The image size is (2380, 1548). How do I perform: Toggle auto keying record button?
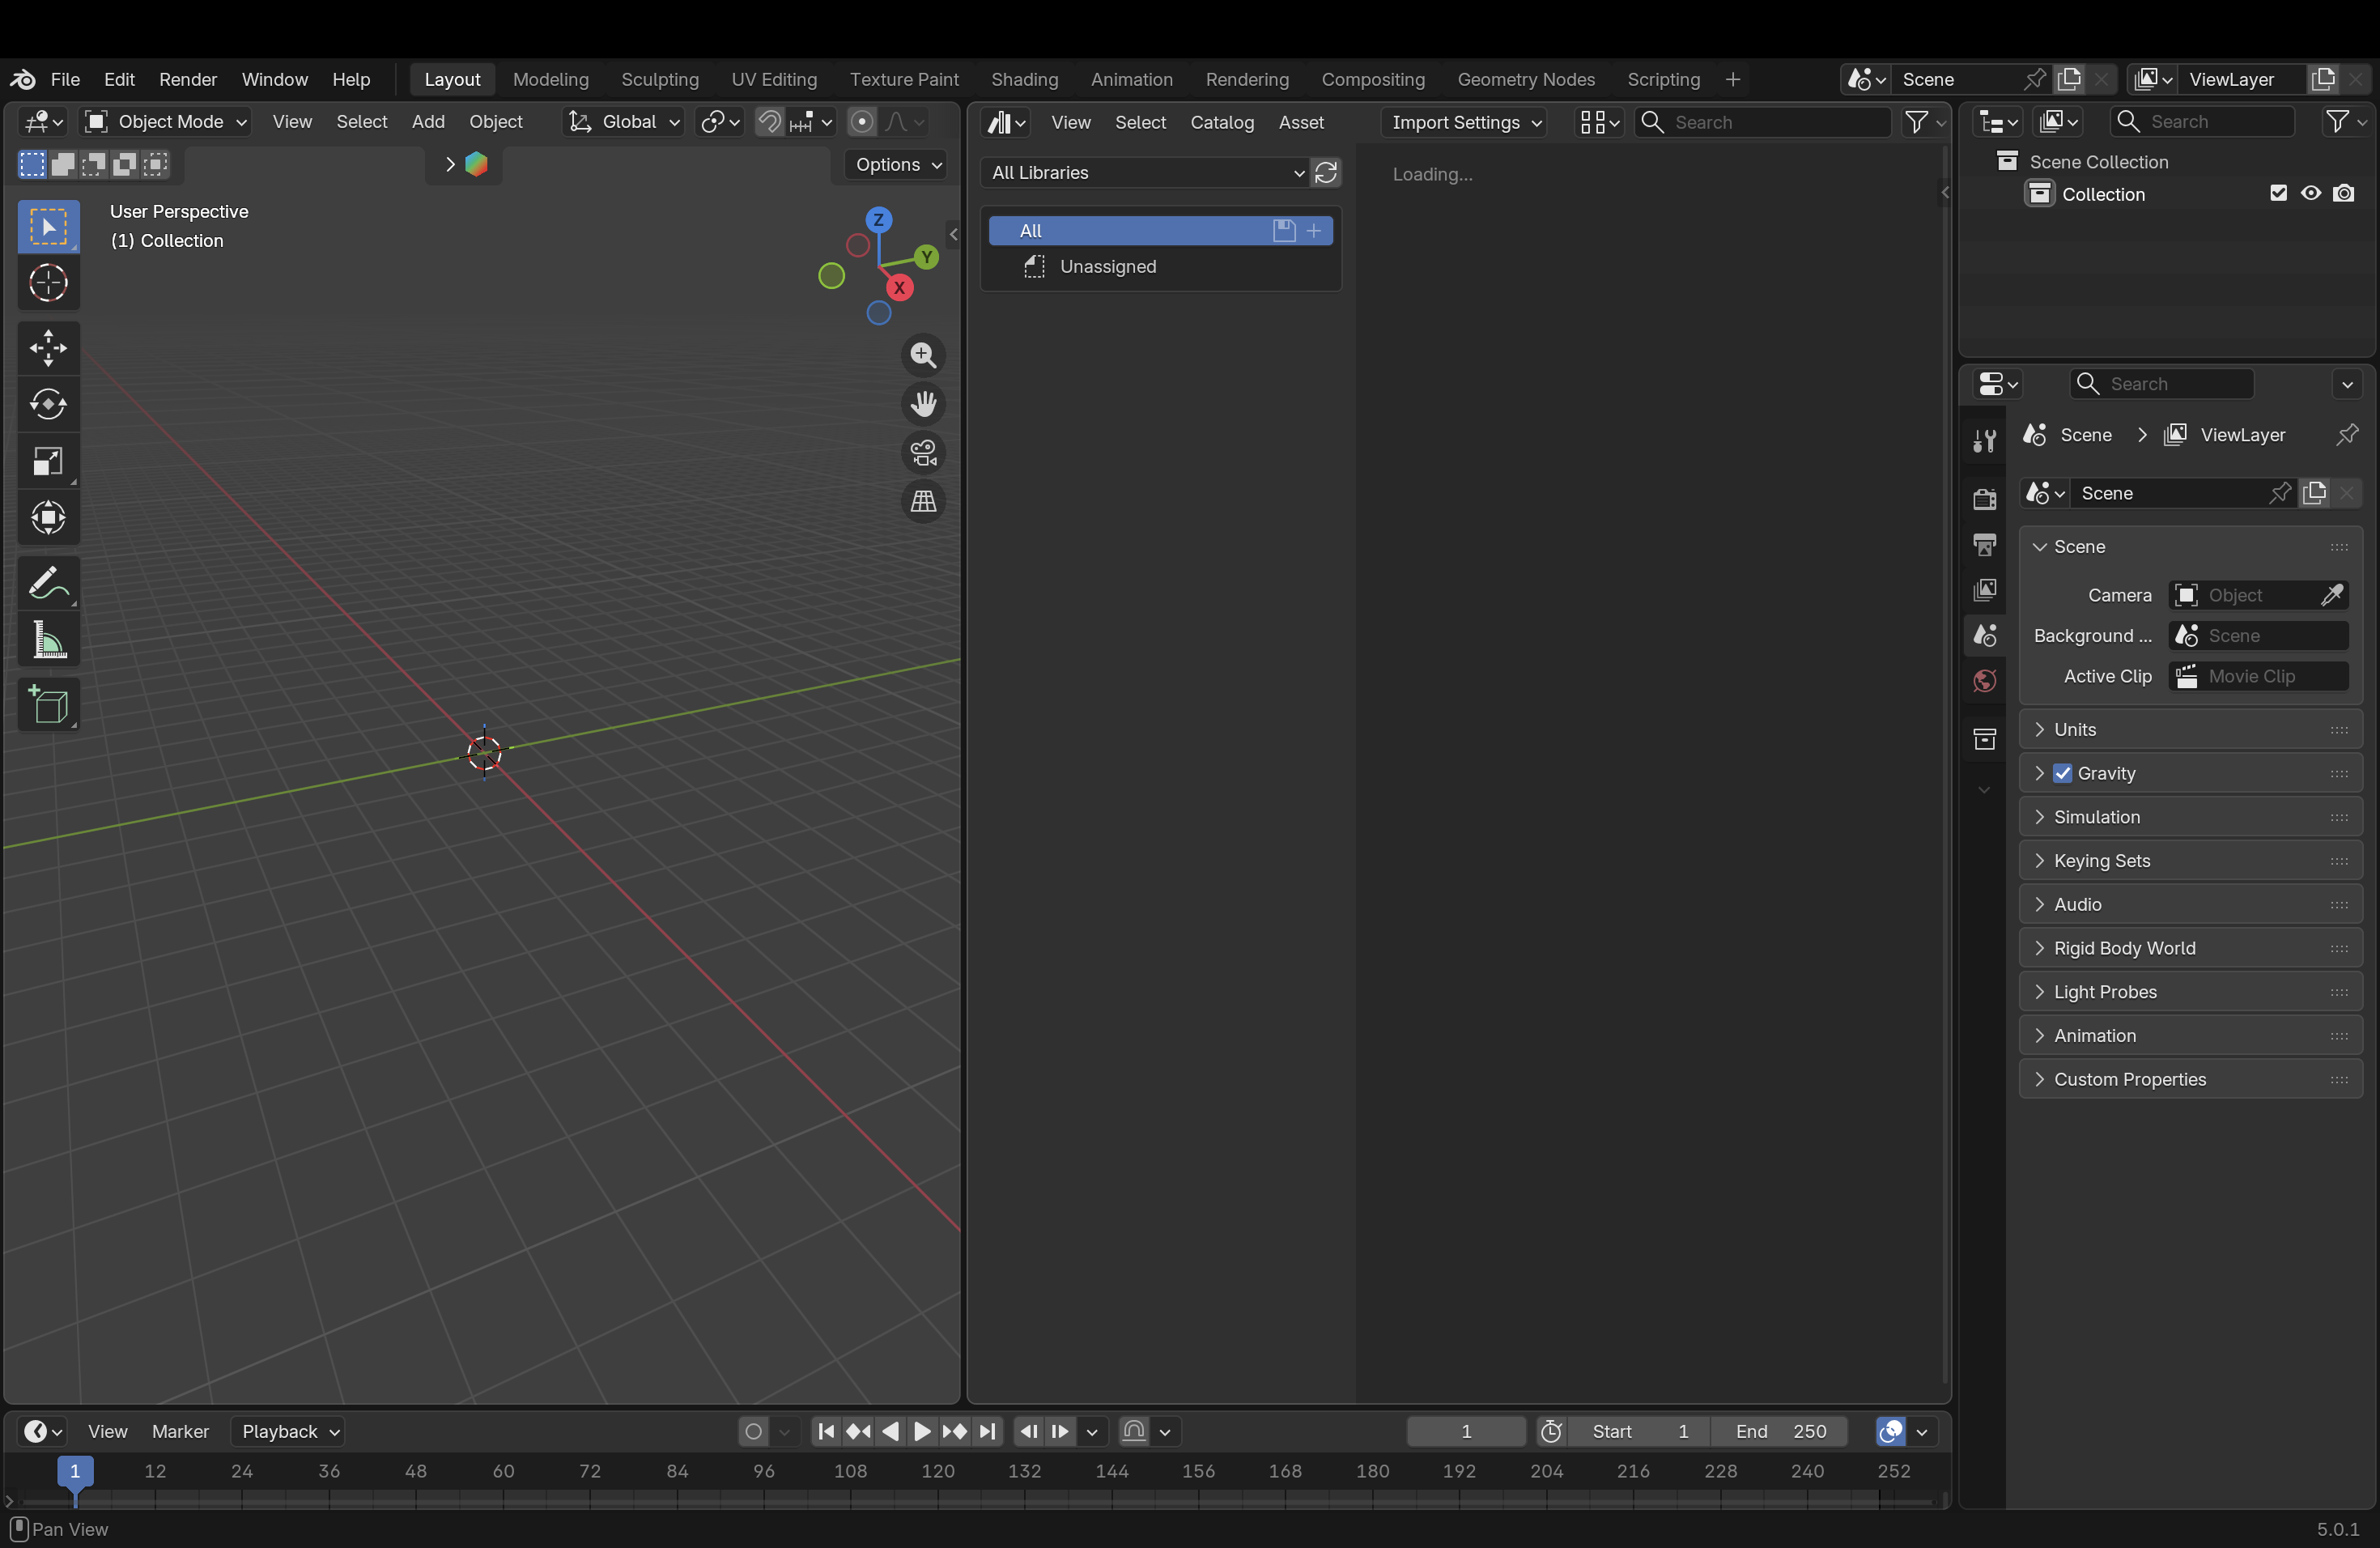[754, 1432]
